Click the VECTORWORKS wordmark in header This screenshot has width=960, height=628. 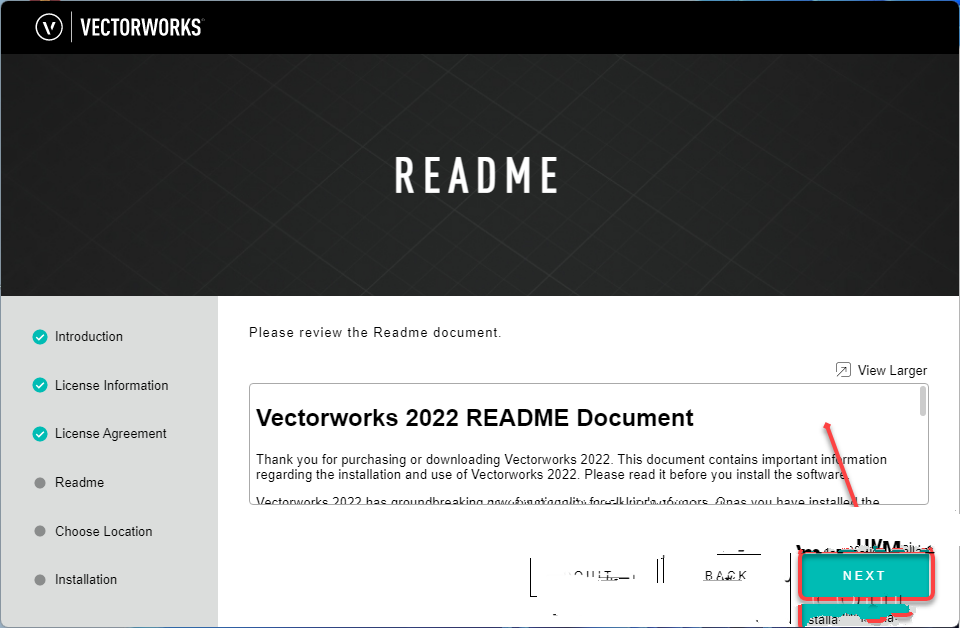pos(141,28)
